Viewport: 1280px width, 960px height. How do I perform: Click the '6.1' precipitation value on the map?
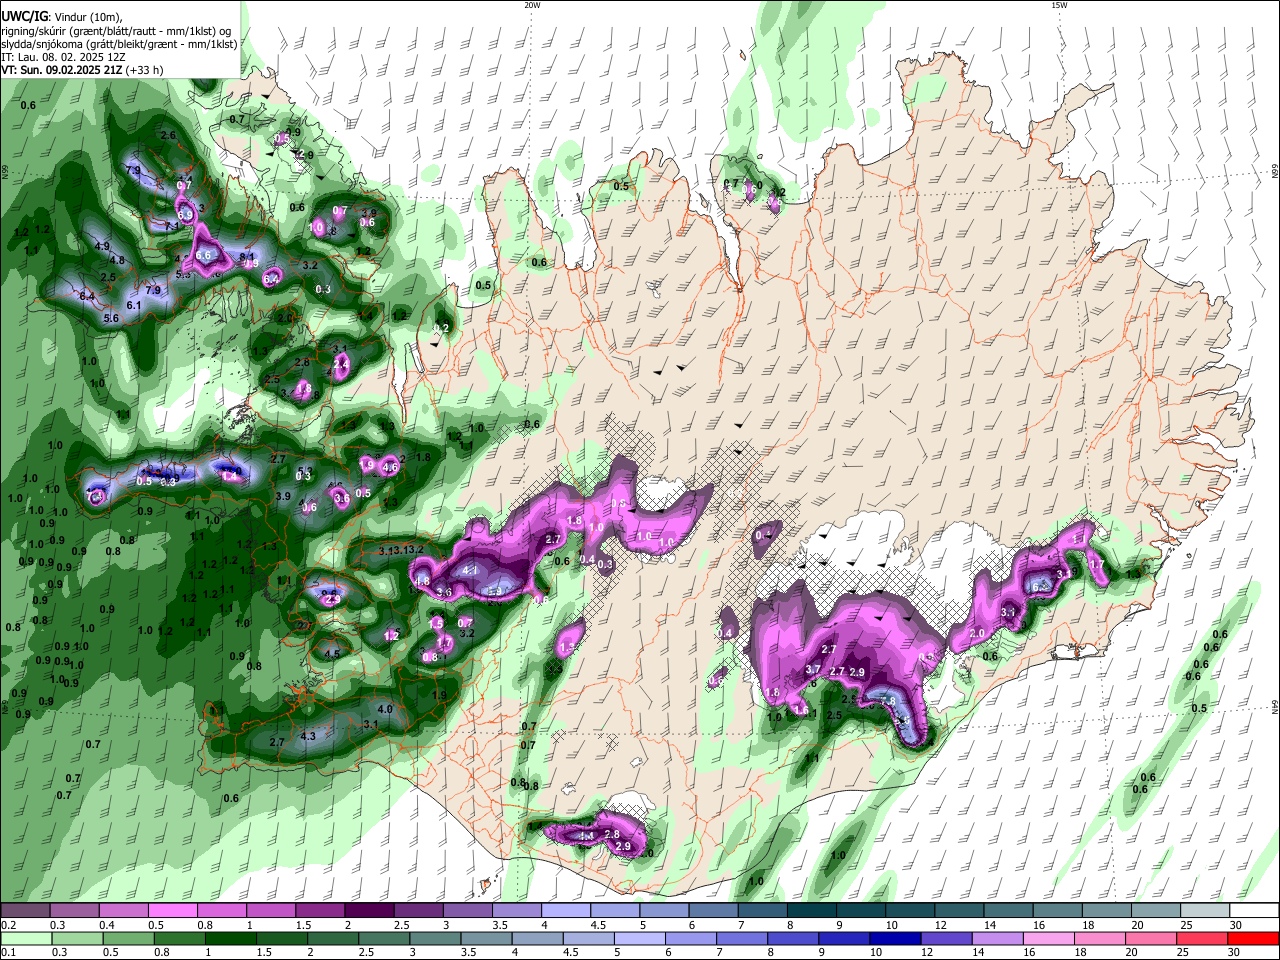click(134, 305)
